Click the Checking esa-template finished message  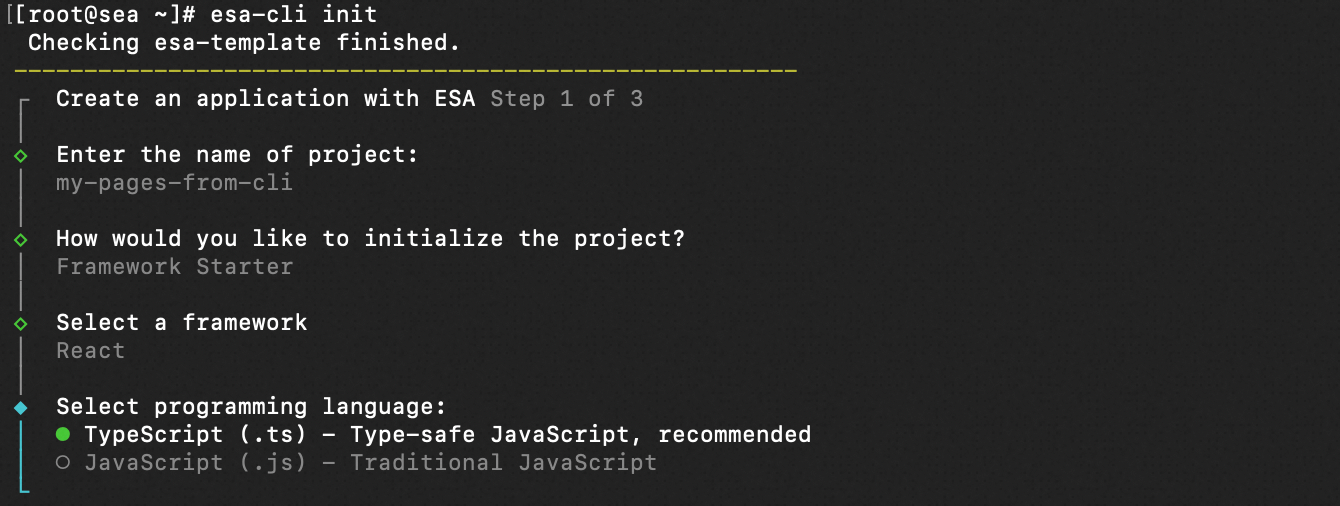pos(244,43)
